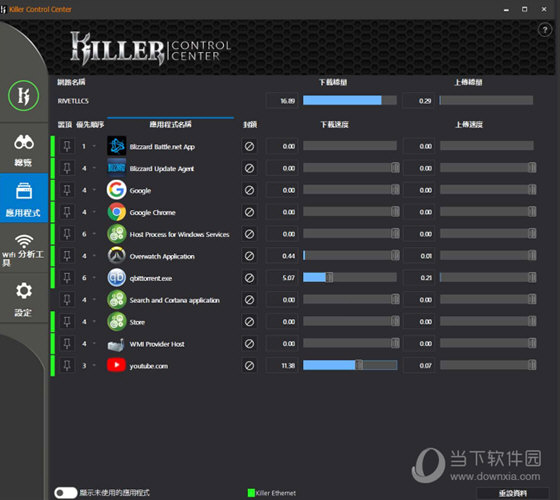Click the Search and Cortana application name
The height and width of the screenshot is (500, 560).
click(x=175, y=300)
